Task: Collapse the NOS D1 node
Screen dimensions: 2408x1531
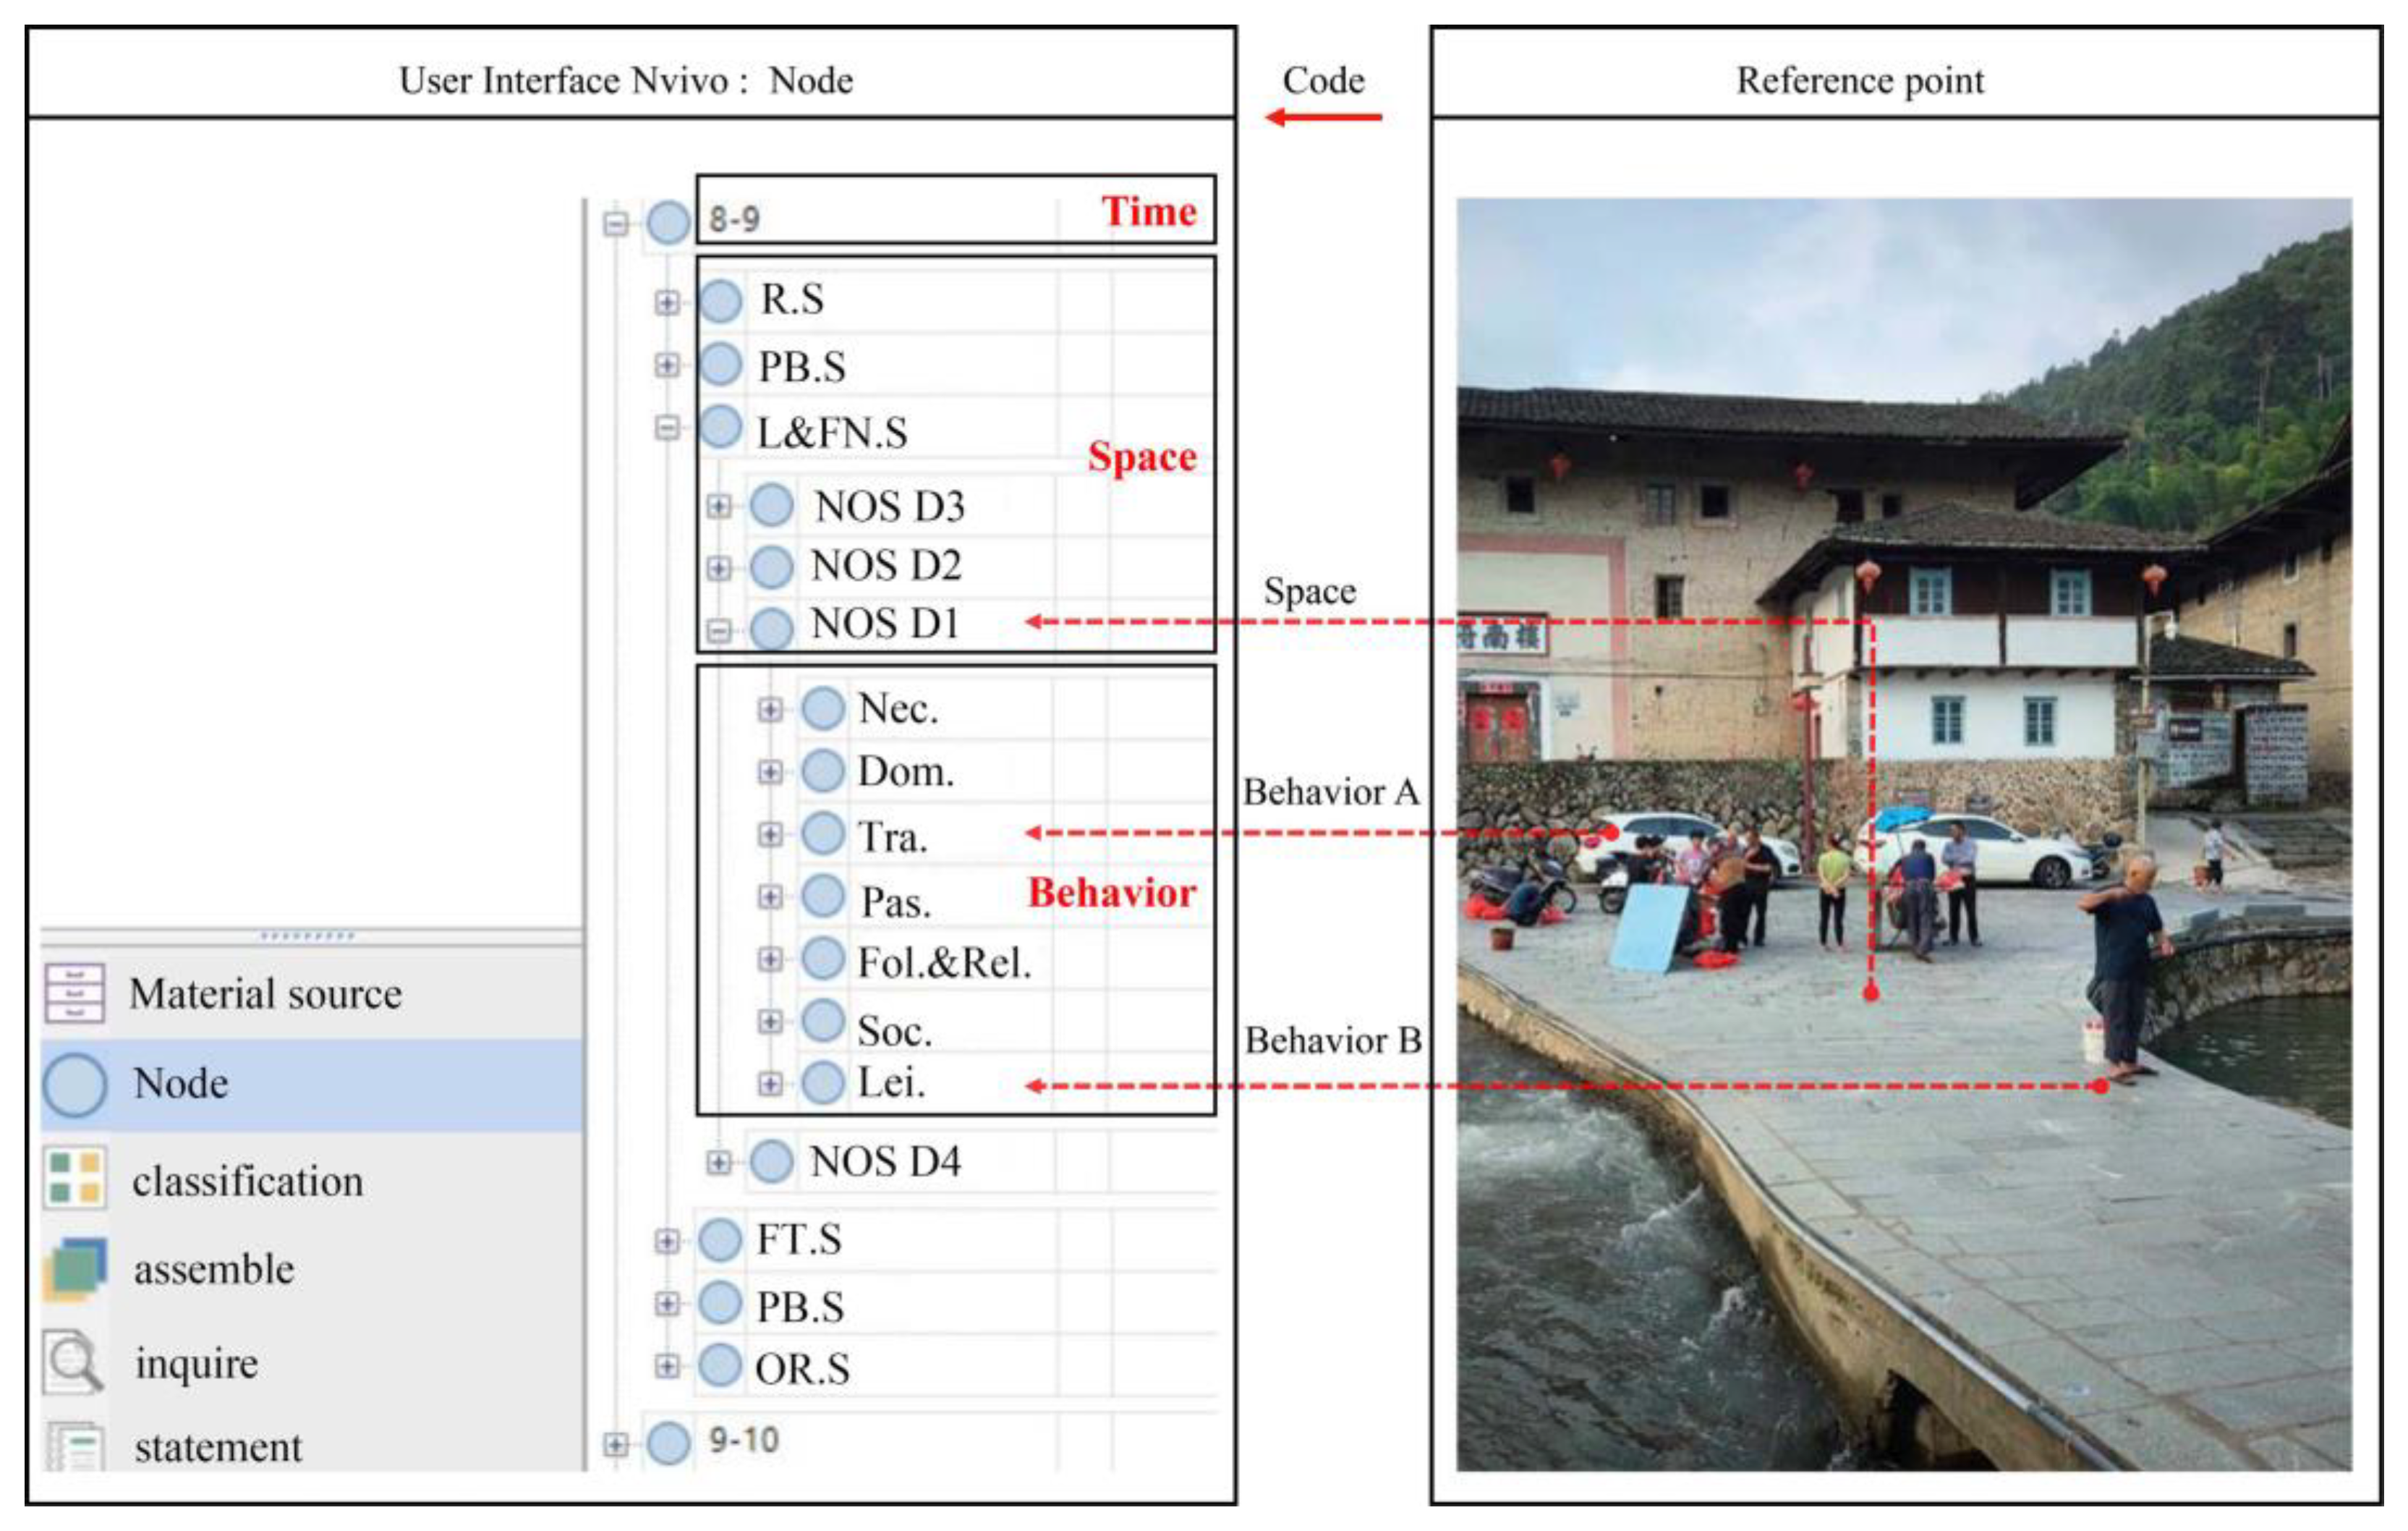Action: pos(718,630)
